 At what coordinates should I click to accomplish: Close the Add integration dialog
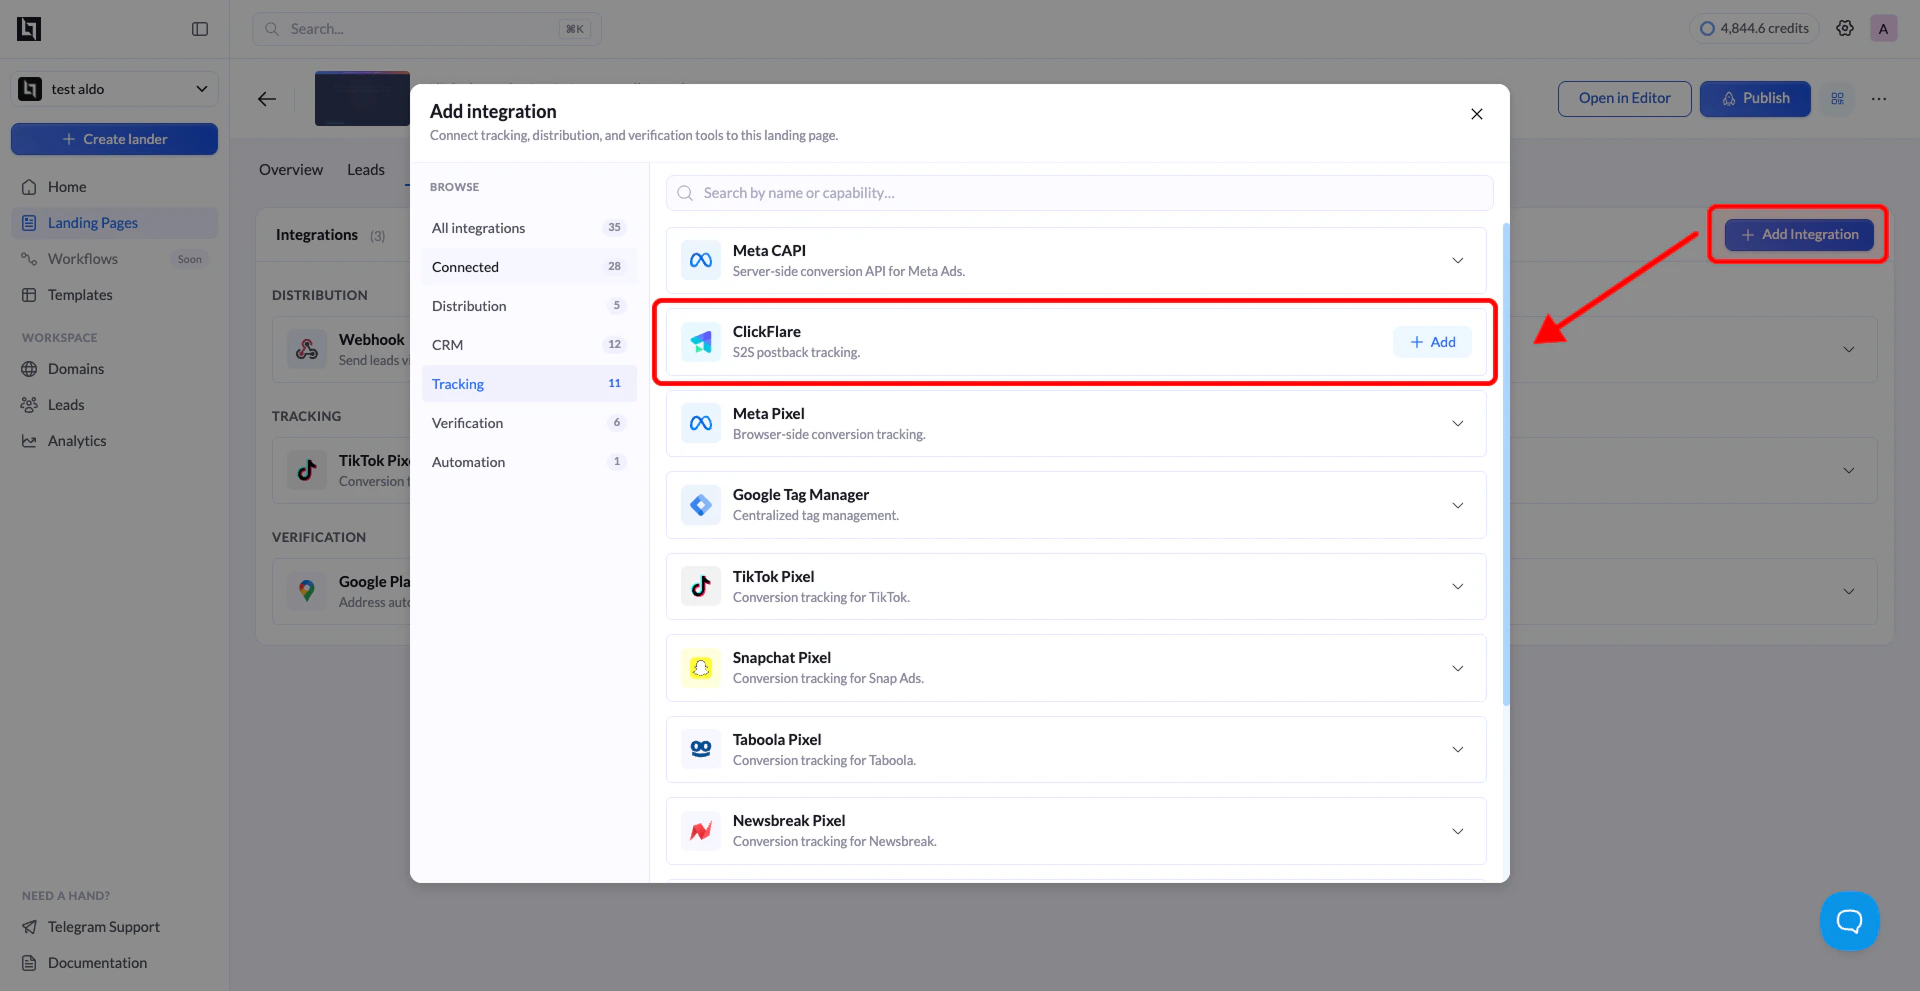click(1477, 114)
